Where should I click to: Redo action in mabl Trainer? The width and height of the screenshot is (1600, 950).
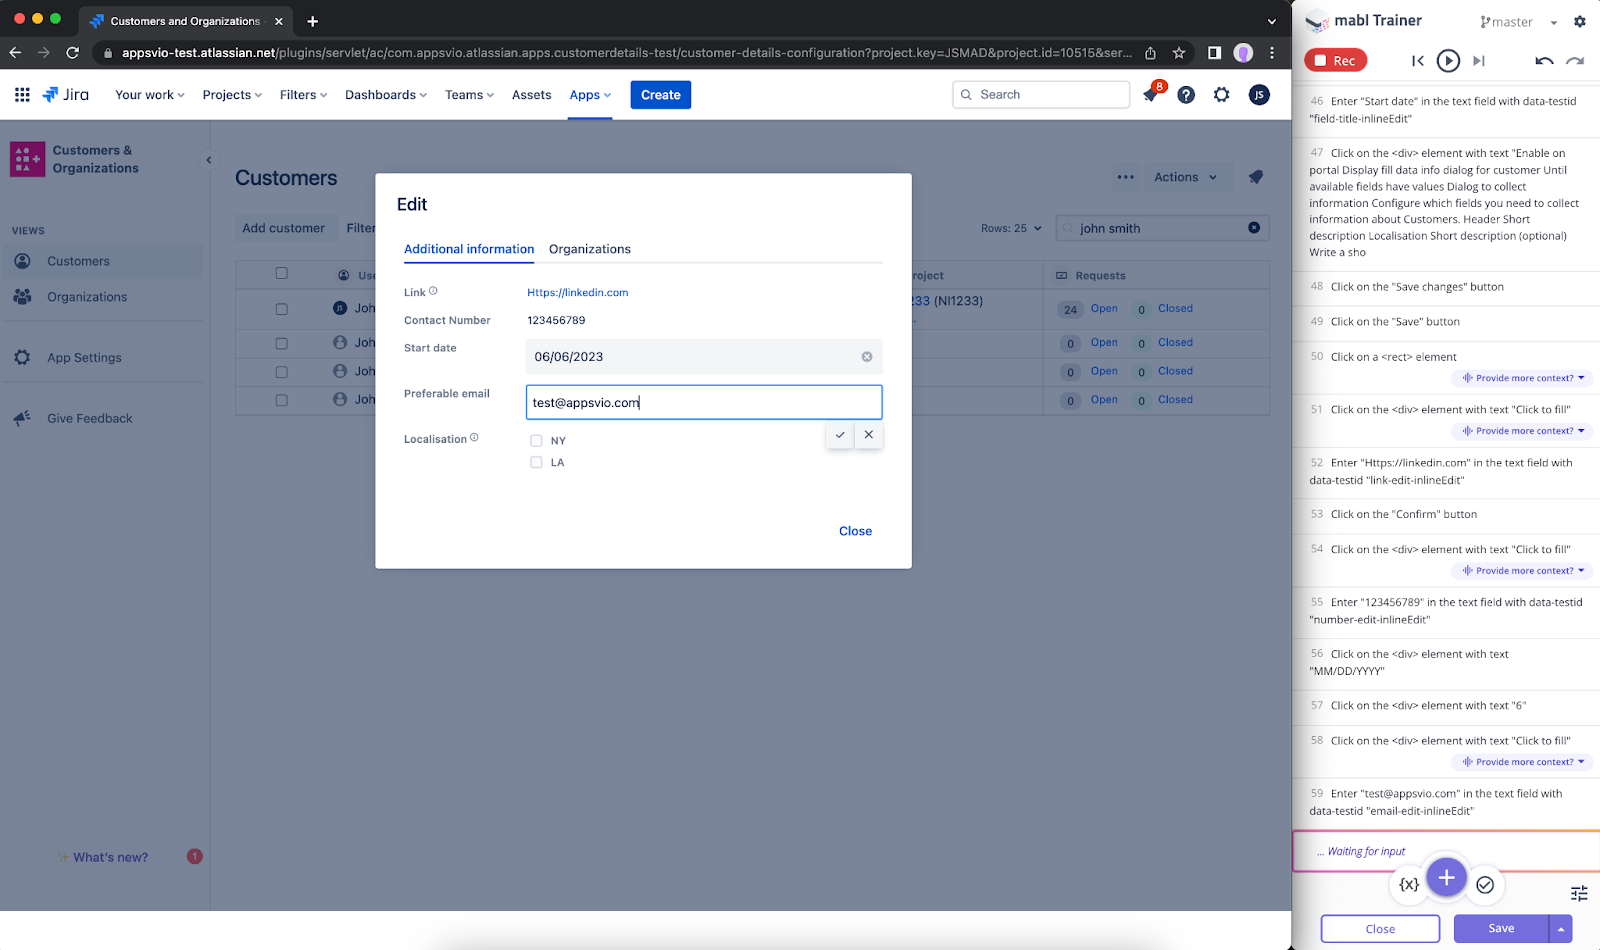click(1575, 61)
